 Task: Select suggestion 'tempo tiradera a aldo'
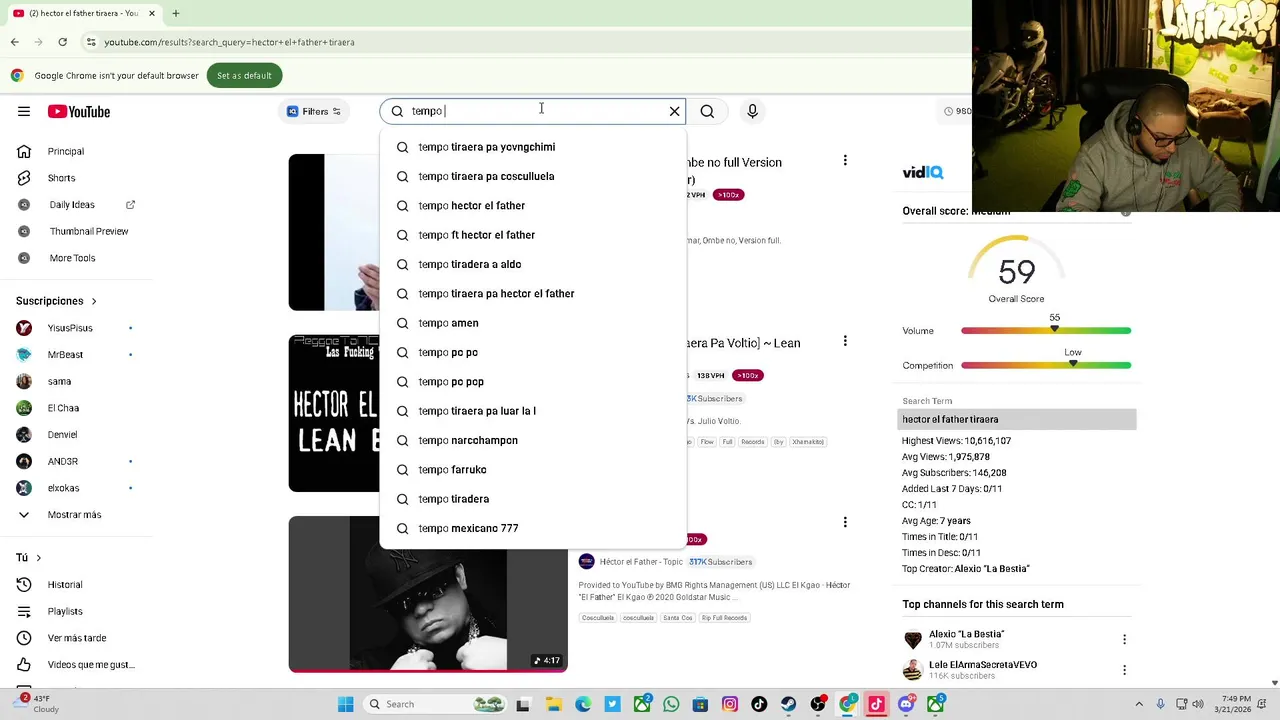click(x=533, y=264)
